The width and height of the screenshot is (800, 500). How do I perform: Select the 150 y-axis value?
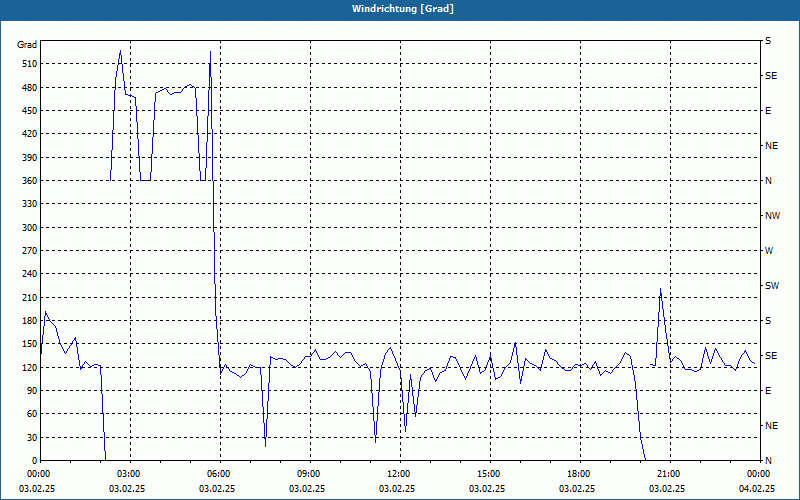(30, 344)
